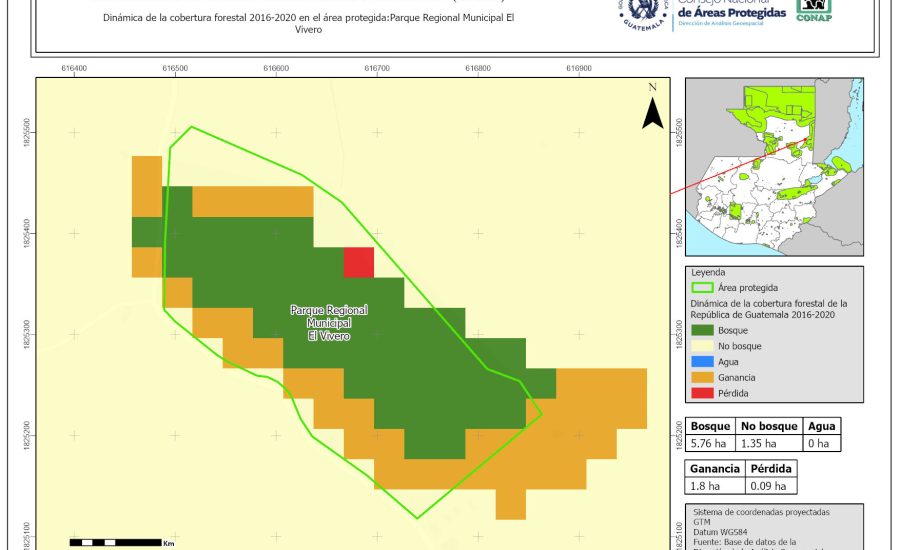Click the CONAP logo in the header
Image resolution: width=900 pixels, height=550 pixels.
tap(813, 10)
